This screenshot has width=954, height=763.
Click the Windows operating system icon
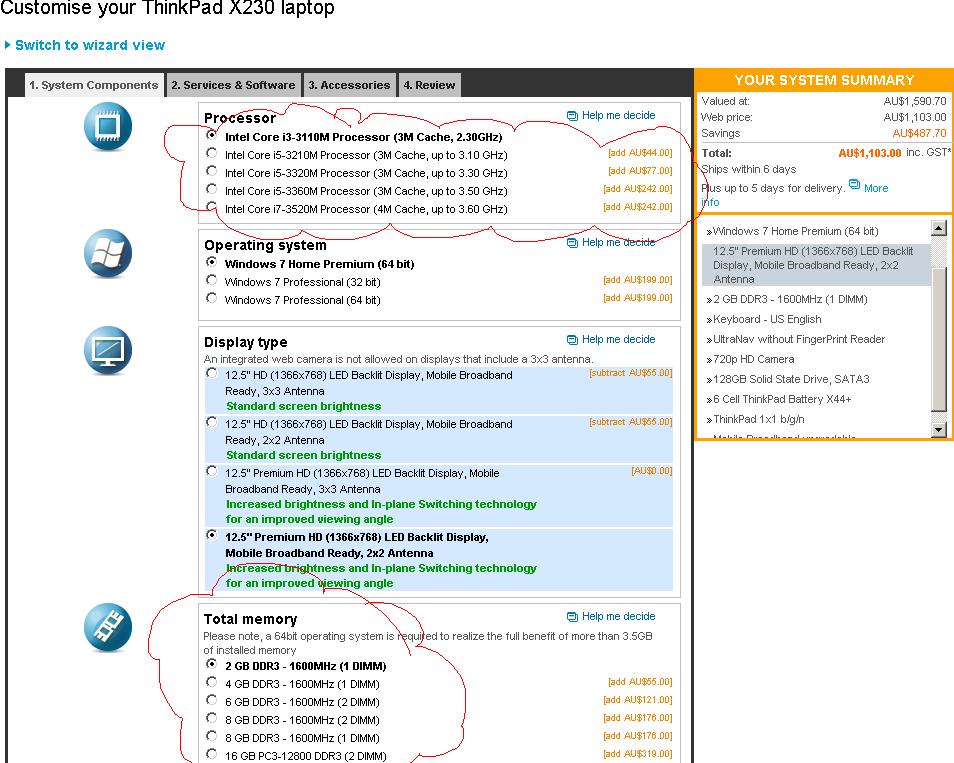(x=108, y=253)
